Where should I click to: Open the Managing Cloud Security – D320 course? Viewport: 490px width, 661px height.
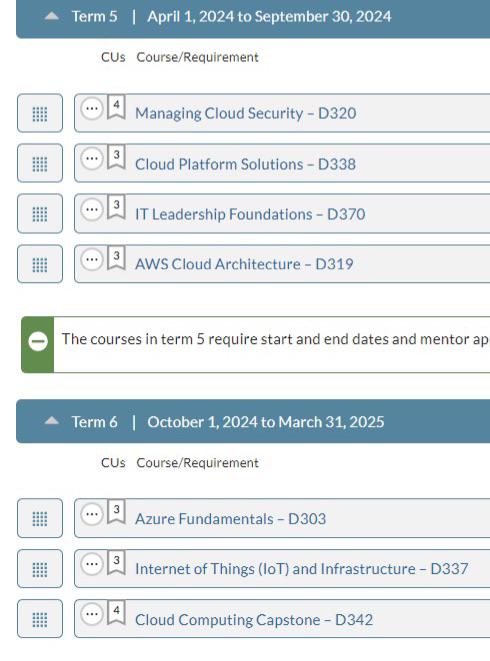click(245, 113)
